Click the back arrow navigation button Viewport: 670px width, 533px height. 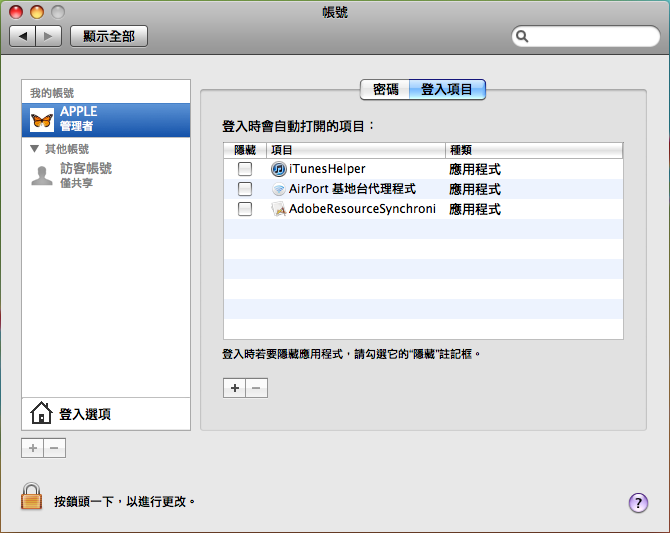tap(23, 36)
